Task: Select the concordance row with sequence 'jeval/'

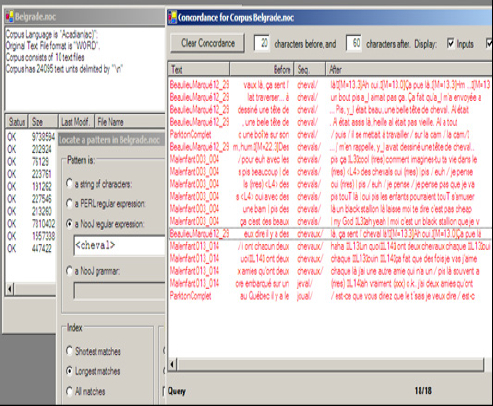Action: (x=330, y=284)
